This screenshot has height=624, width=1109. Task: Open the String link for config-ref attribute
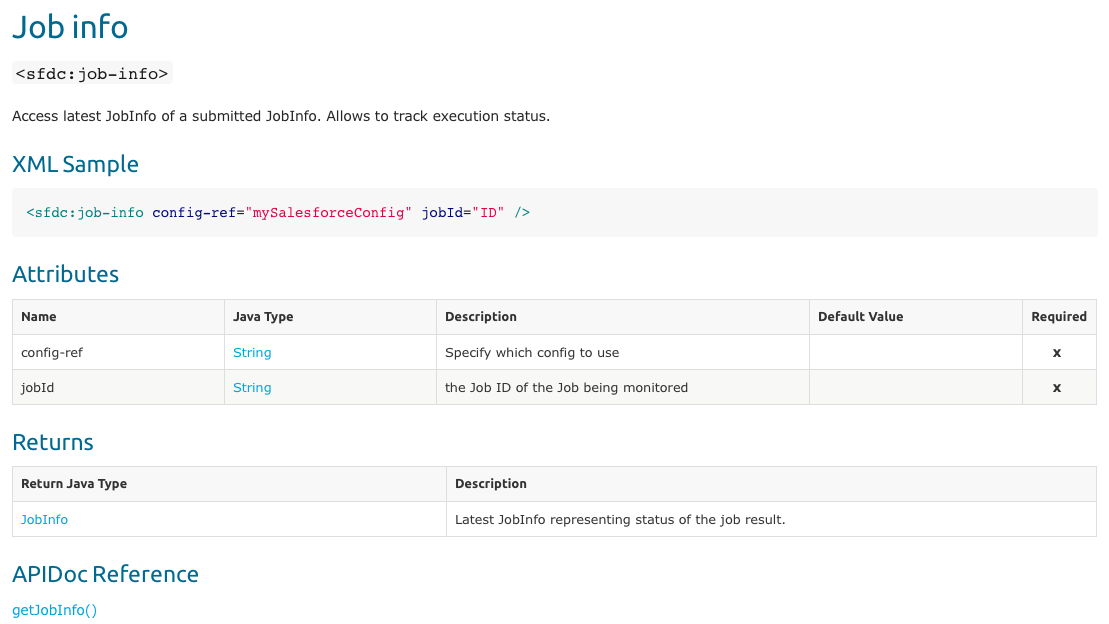coord(252,352)
